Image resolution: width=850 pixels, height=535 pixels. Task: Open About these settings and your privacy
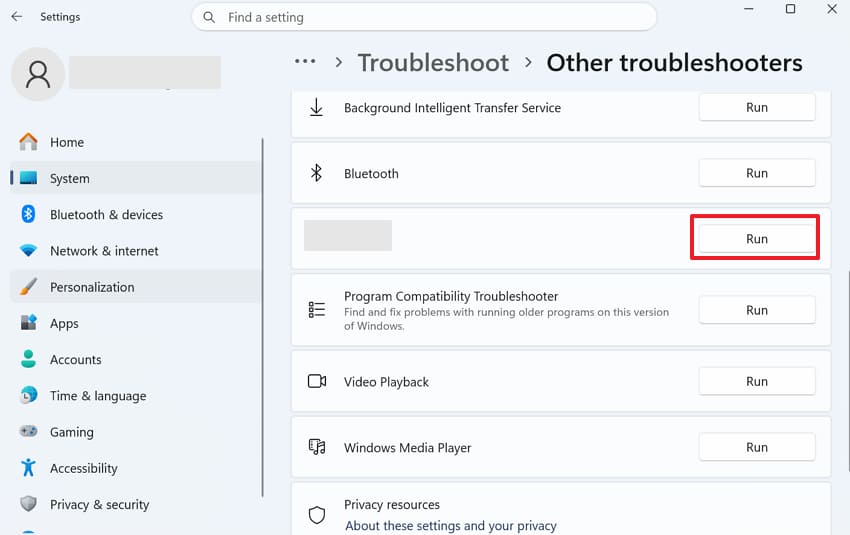[x=451, y=526]
